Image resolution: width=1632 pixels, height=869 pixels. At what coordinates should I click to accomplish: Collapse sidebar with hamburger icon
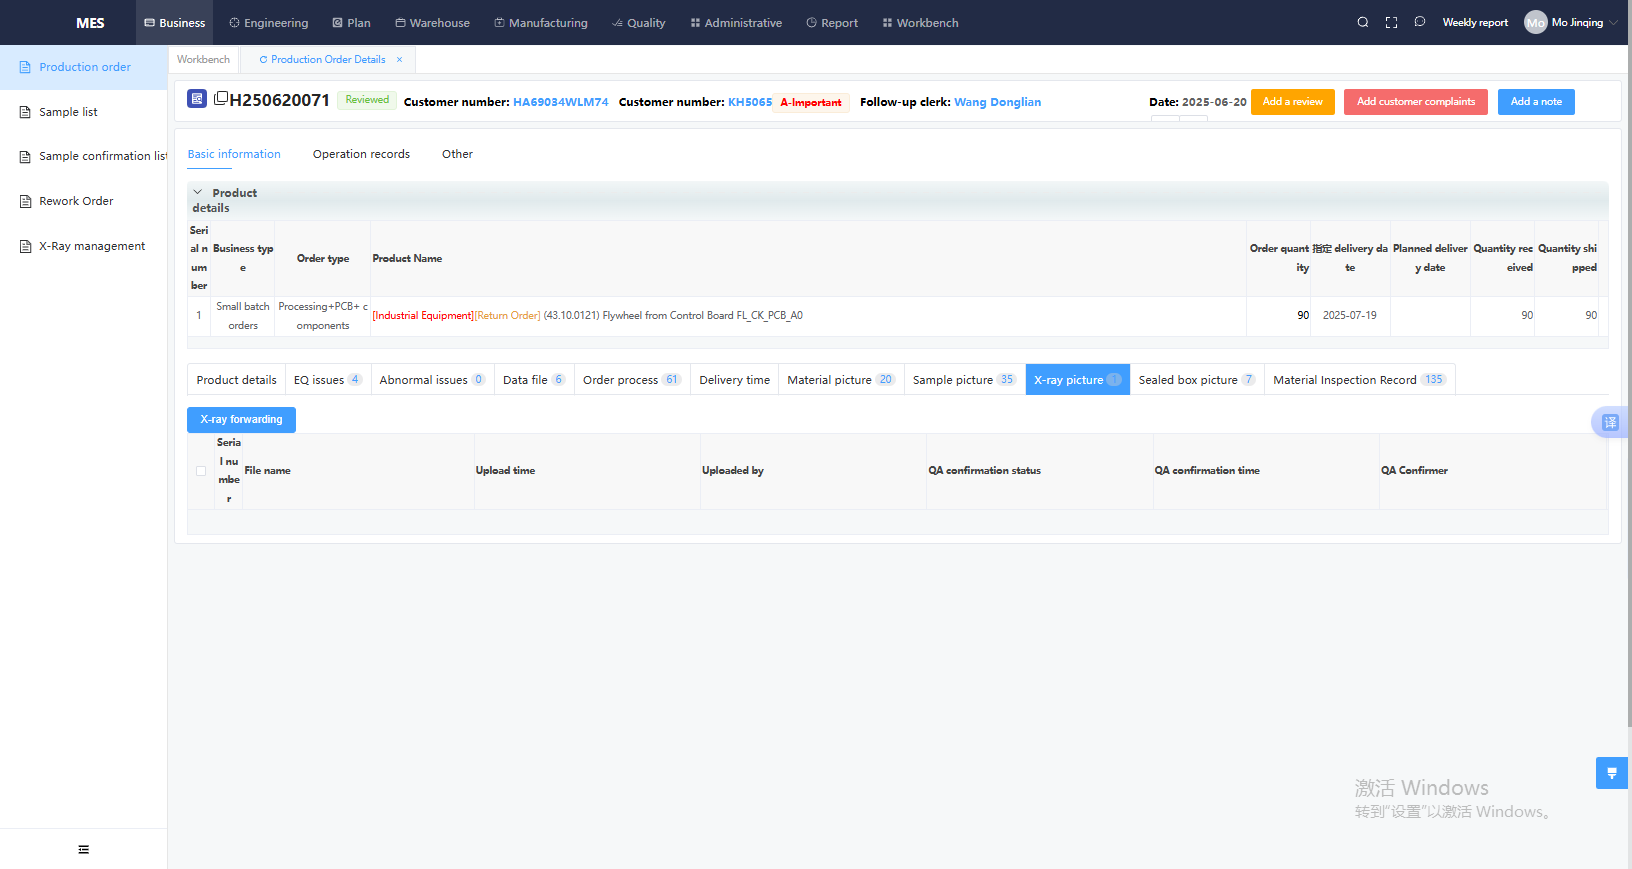[x=83, y=849]
